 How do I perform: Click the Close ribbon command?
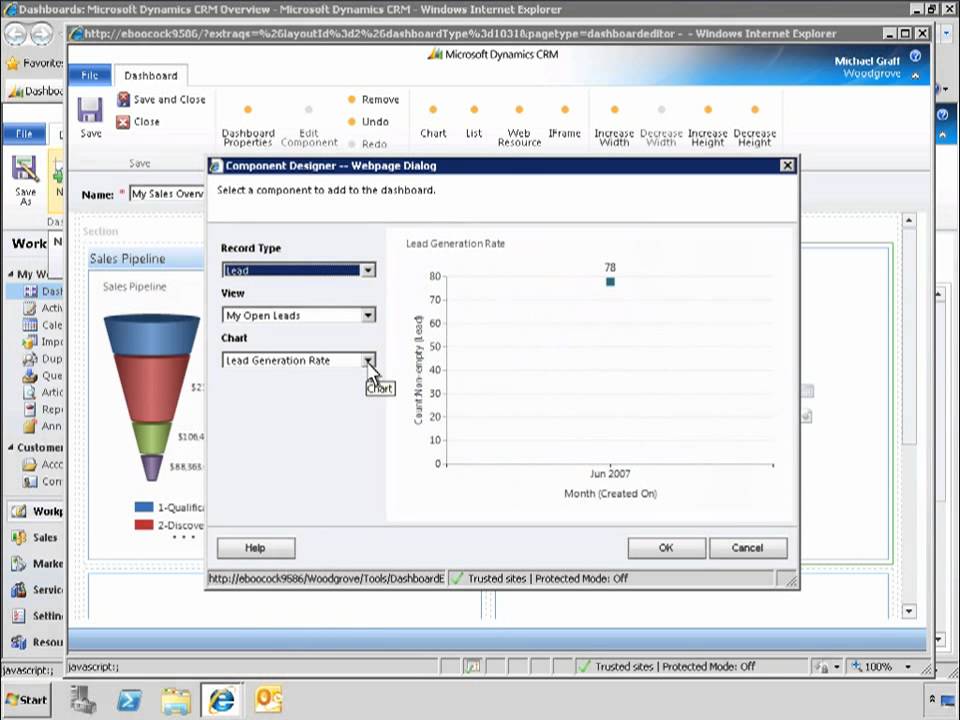point(138,122)
